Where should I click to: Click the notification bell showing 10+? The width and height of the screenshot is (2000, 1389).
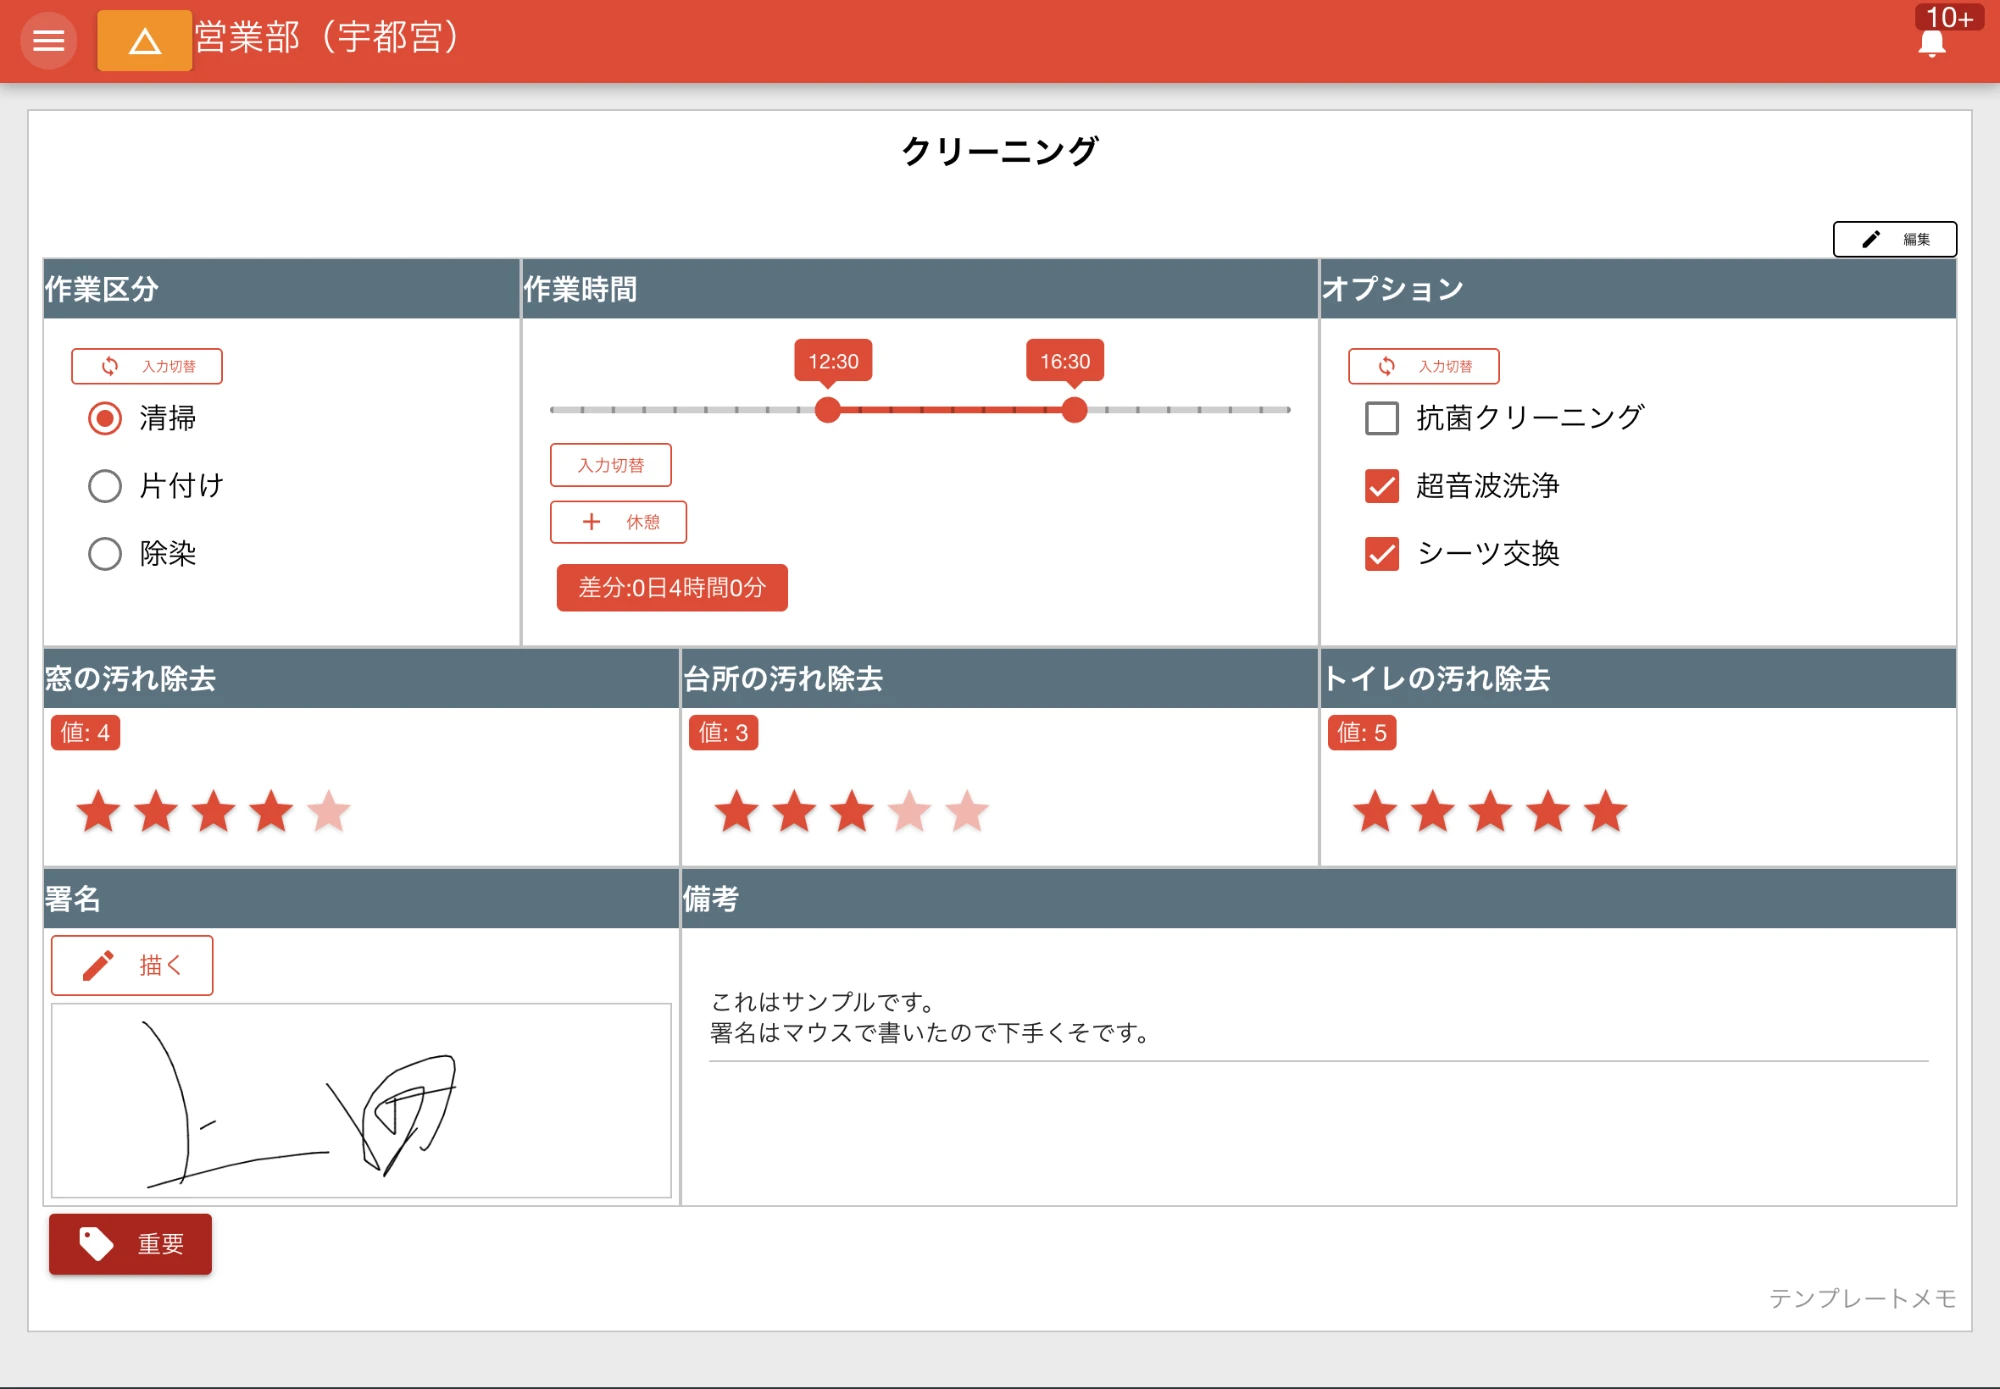tap(1934, 42)
